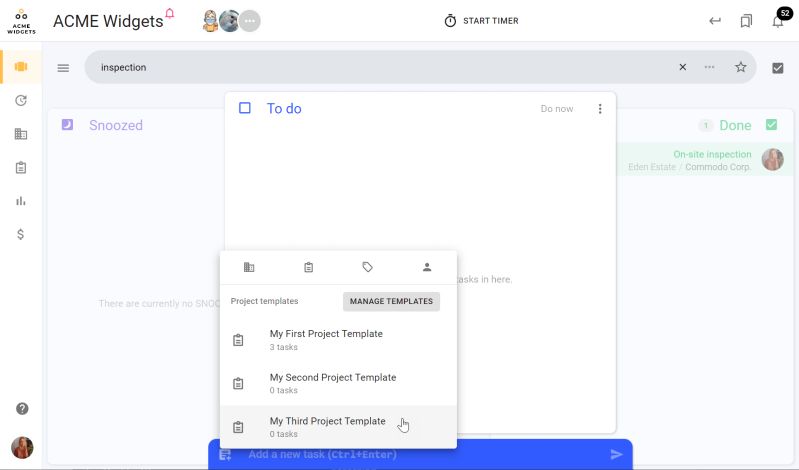The image size is (799, 470).
Task: Click the Snoozed moon icon
Action: click(x=67, y=125)
